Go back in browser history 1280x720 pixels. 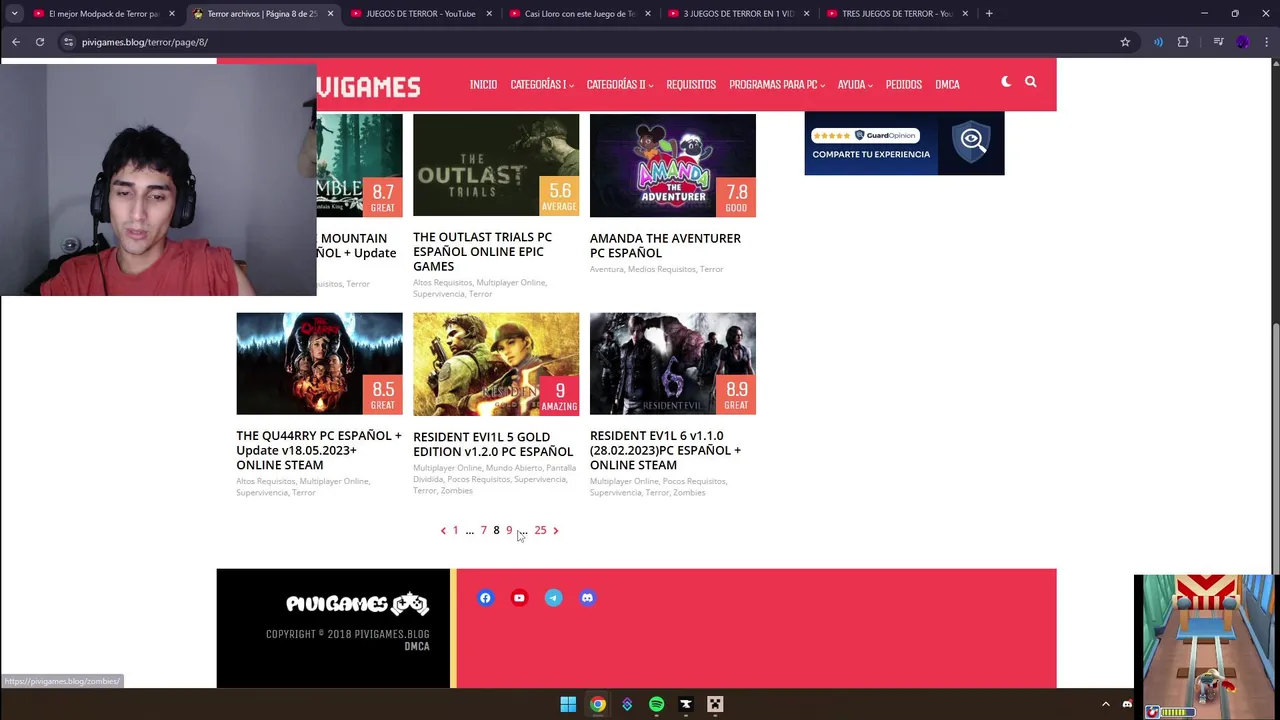click(x=16, y=42)
